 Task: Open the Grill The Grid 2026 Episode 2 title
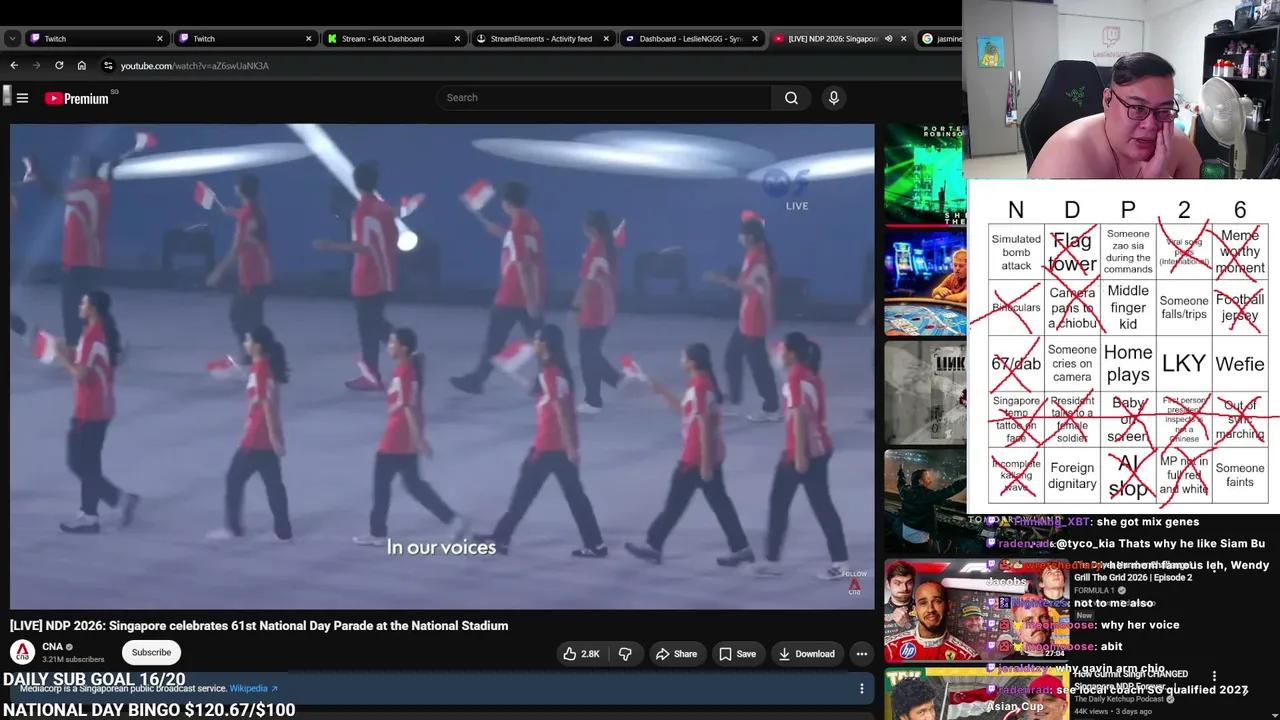pos(1132,572)
